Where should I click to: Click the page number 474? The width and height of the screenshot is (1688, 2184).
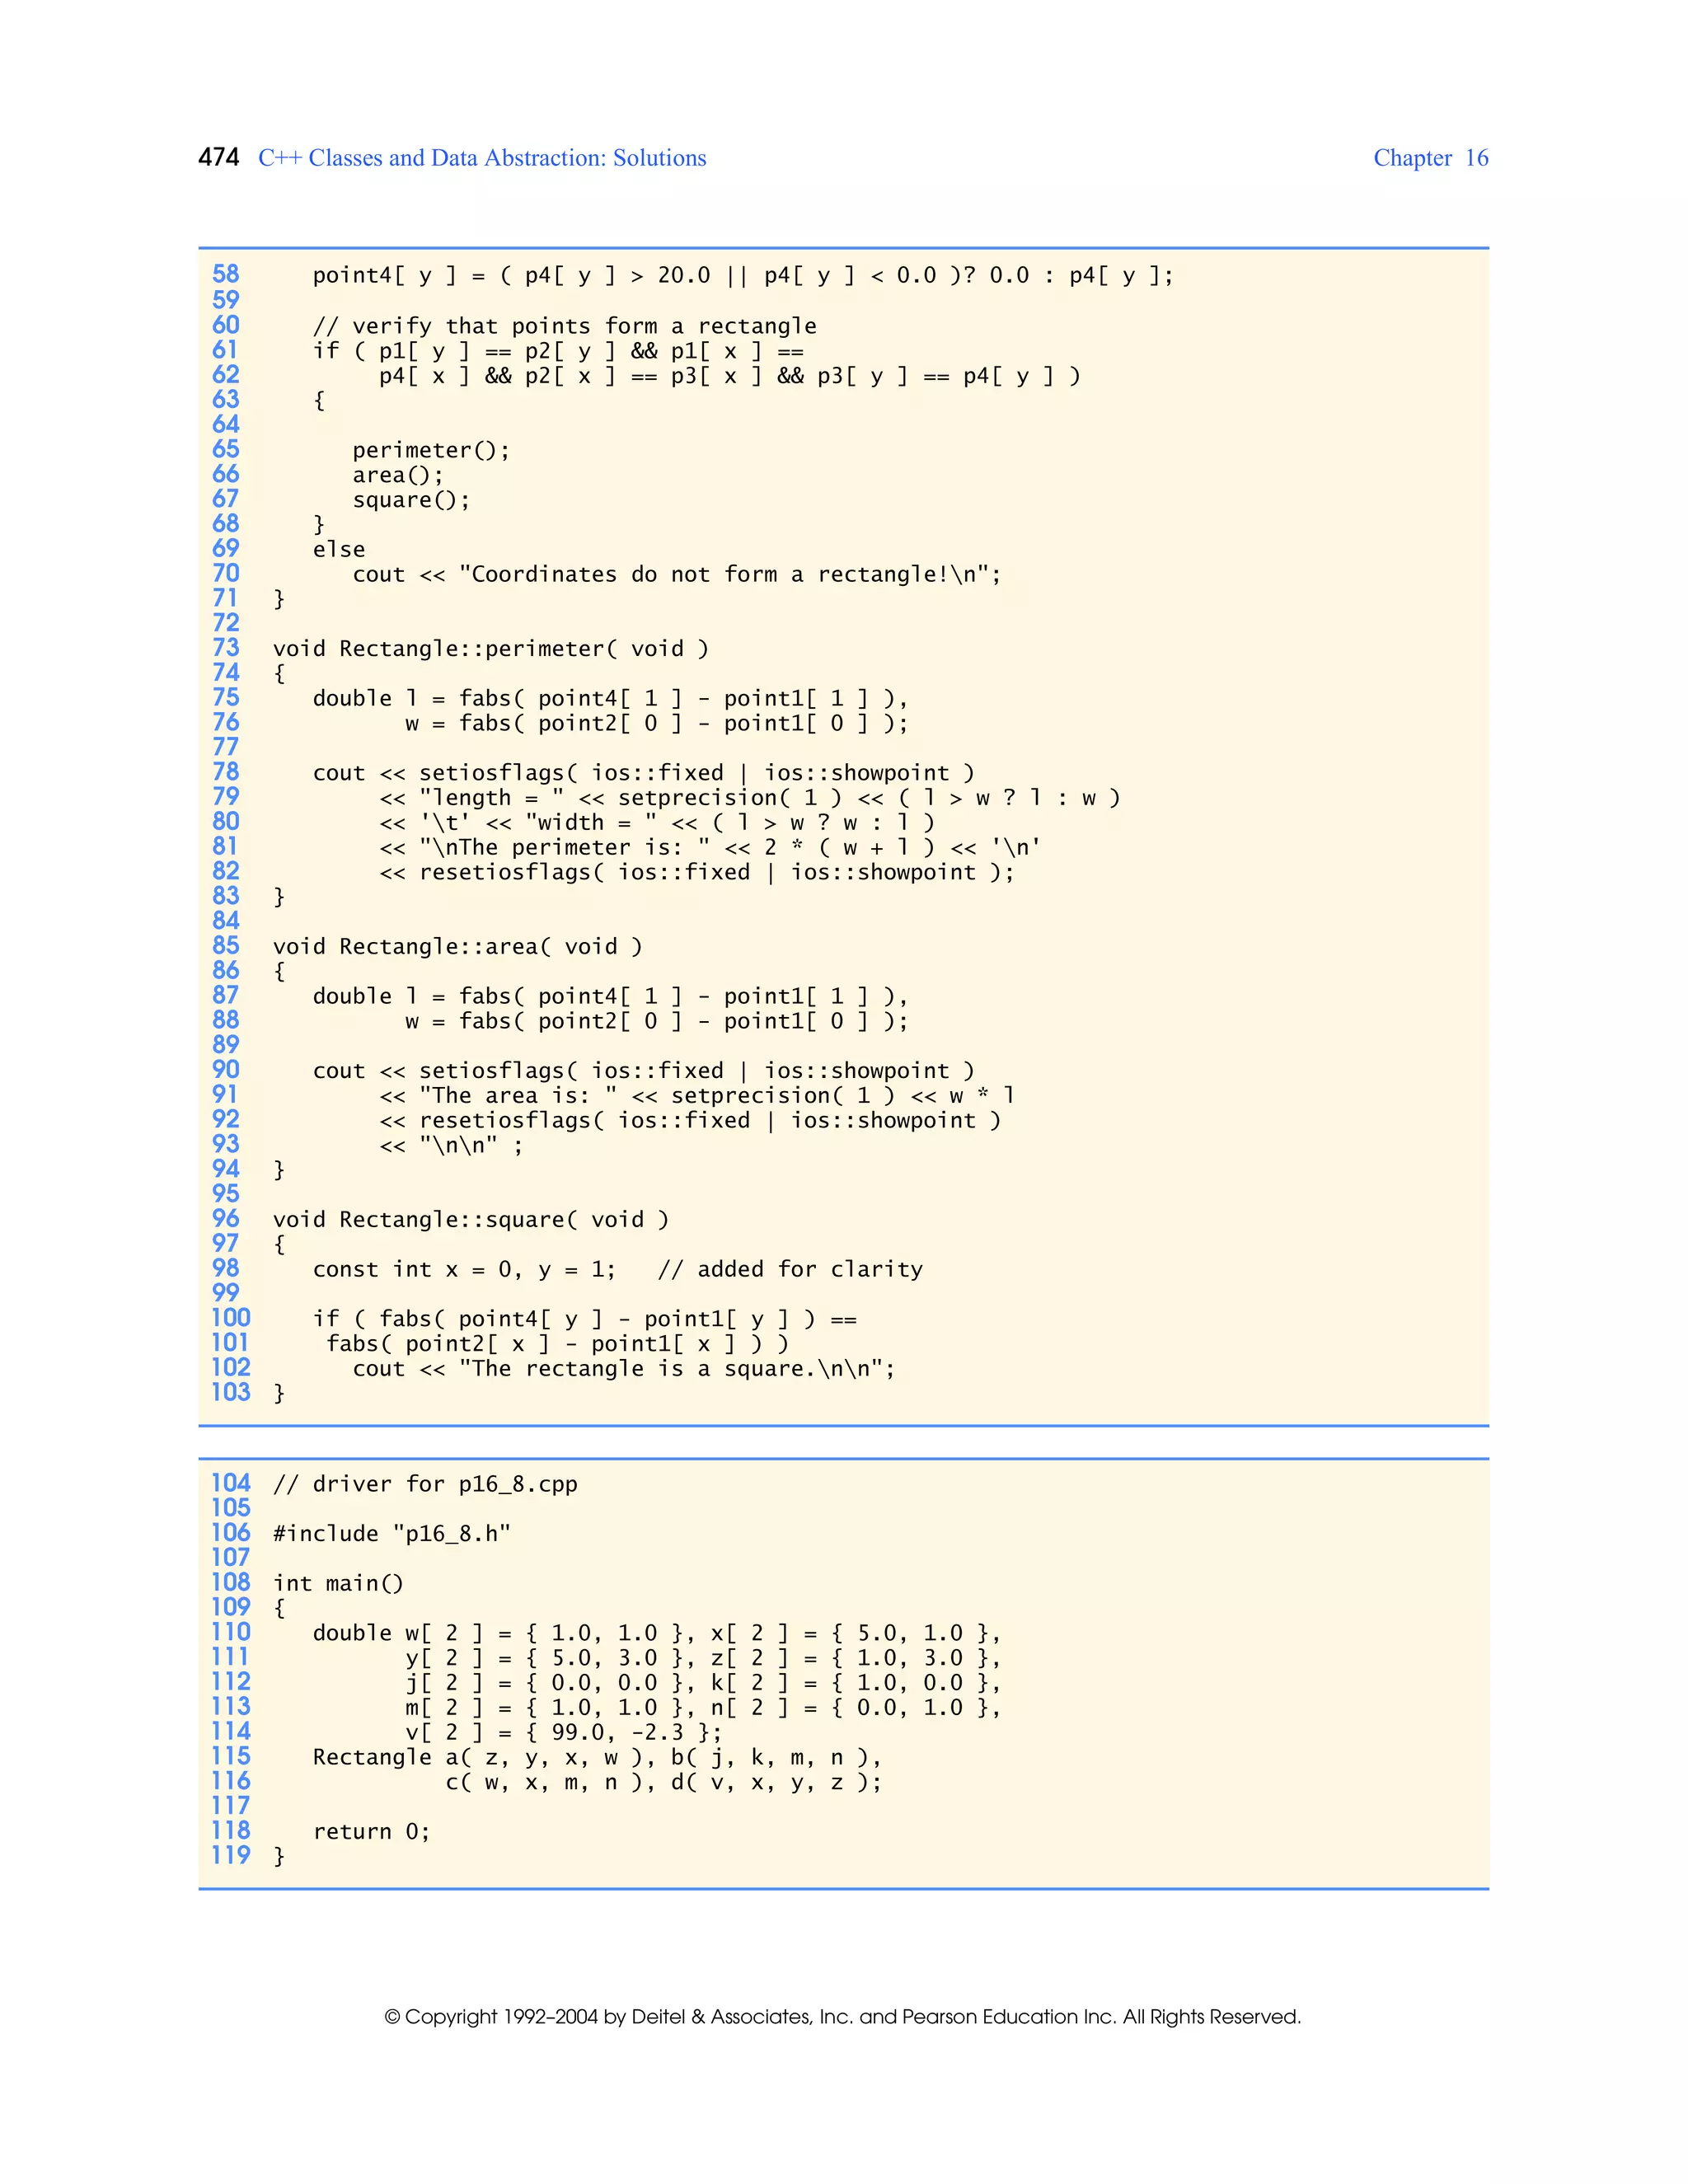[x=219, y=158]
